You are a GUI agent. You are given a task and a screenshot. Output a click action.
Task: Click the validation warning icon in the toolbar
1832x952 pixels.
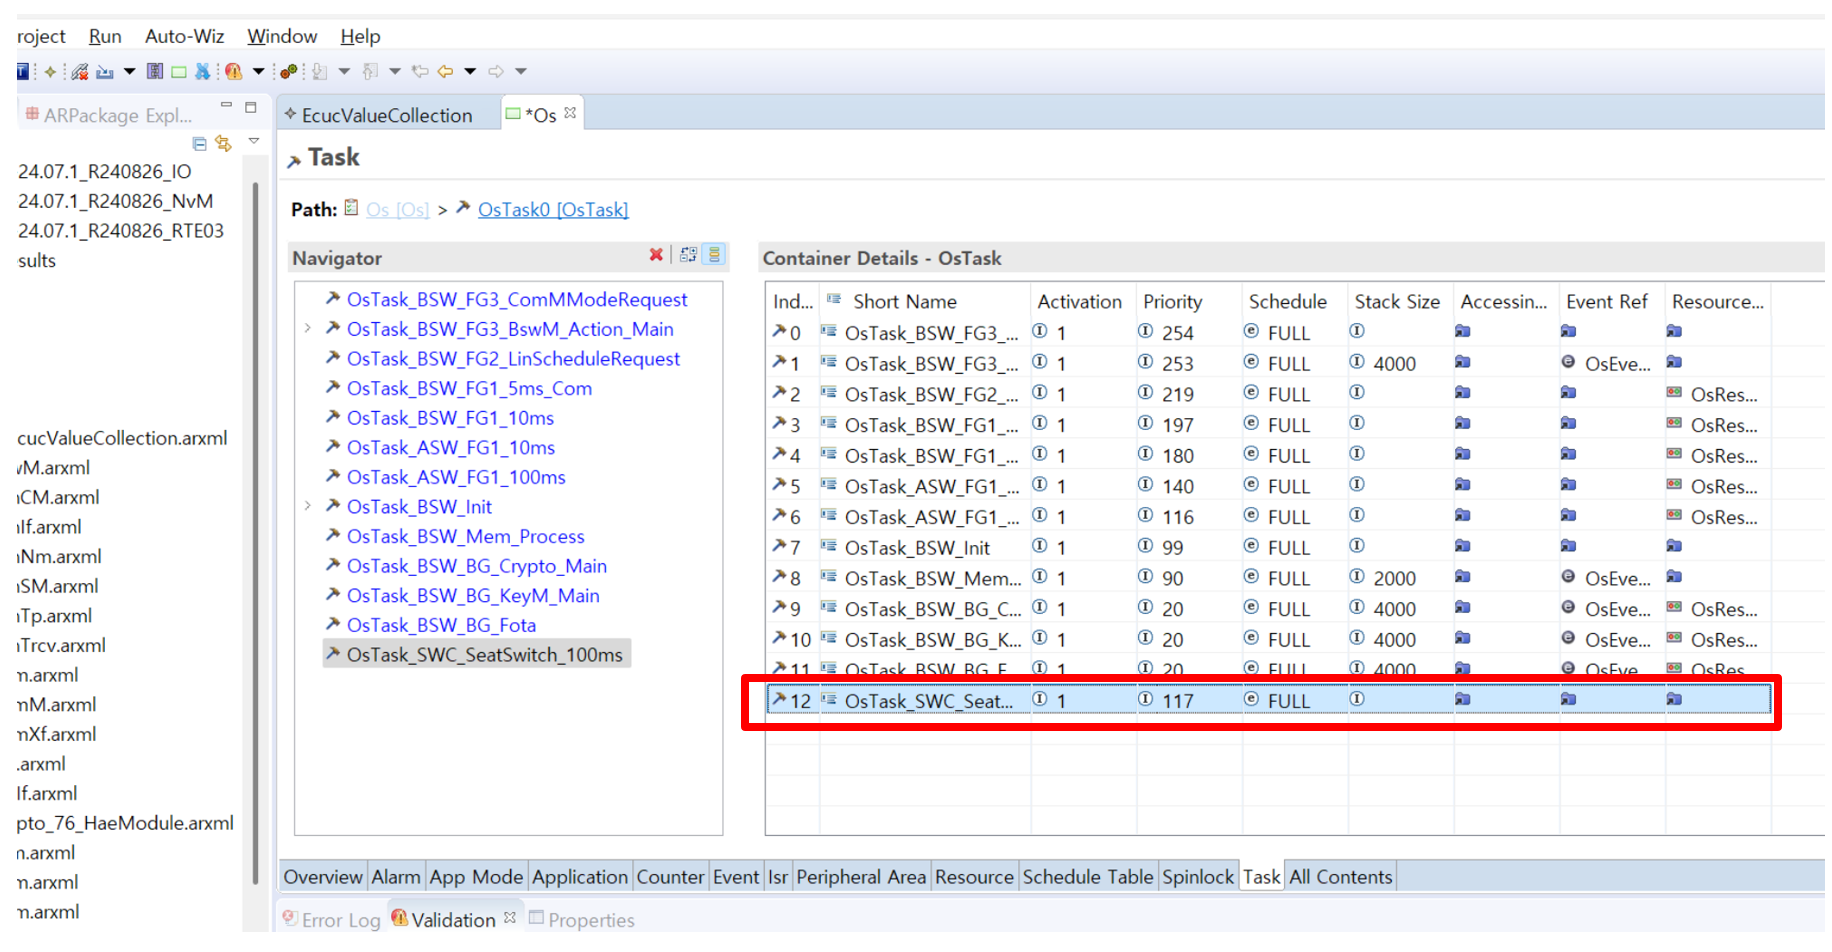(x=233, y=71)
